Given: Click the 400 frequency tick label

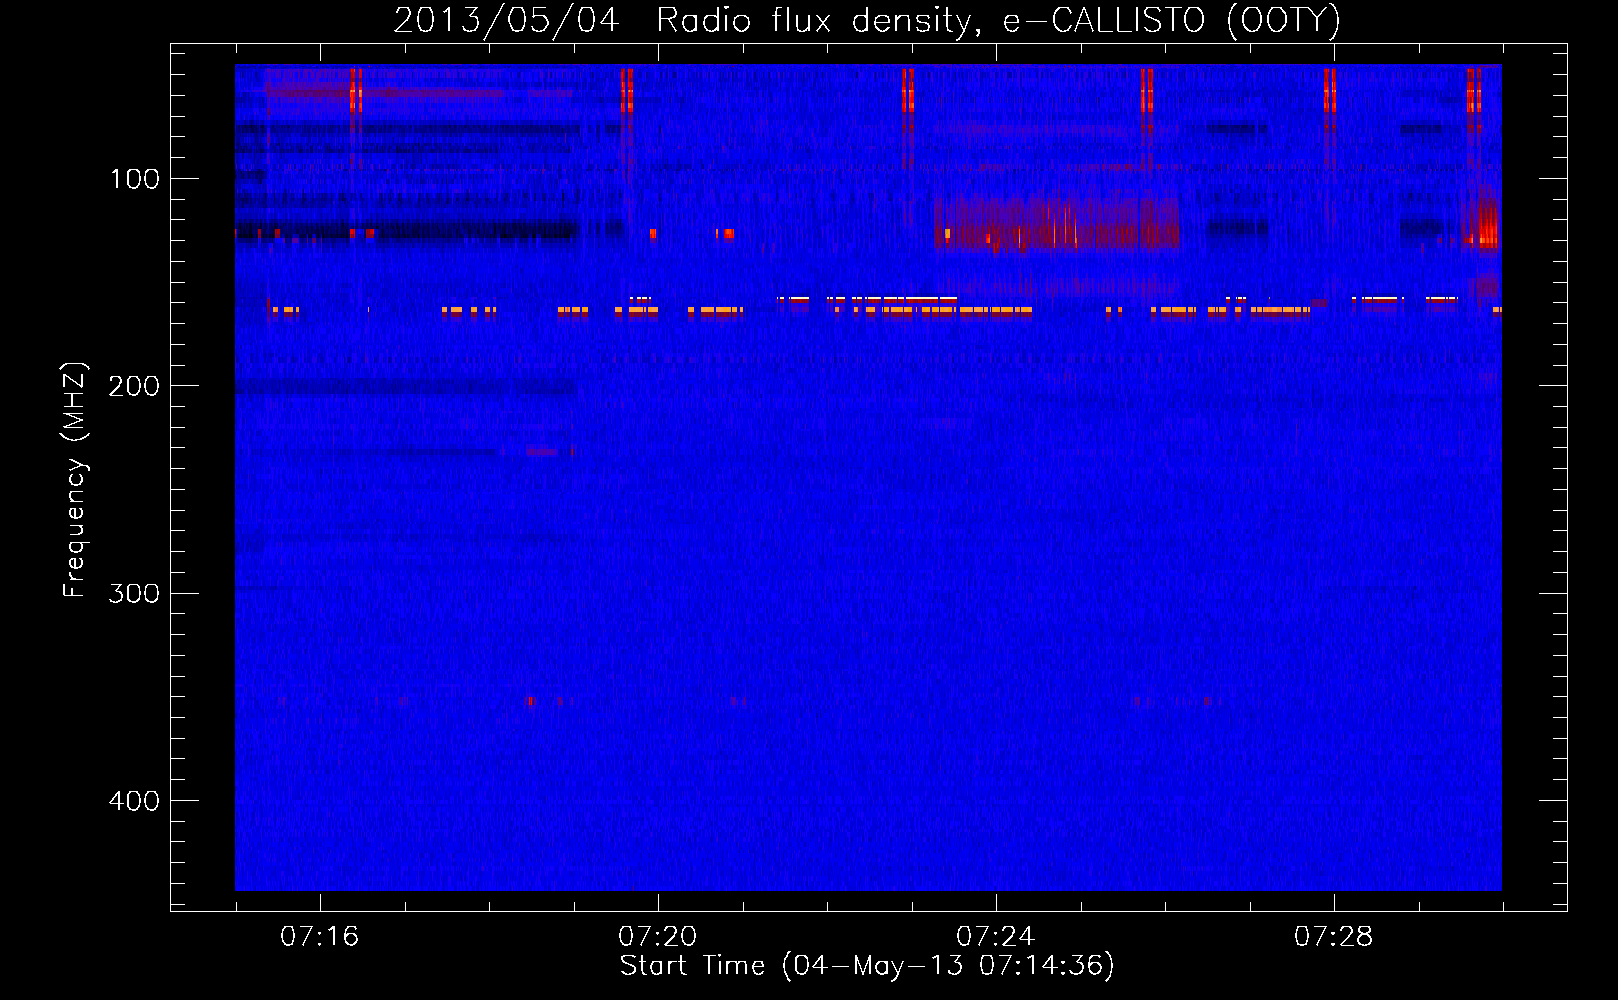Looking at the screenshot, I should click(134, 801).
